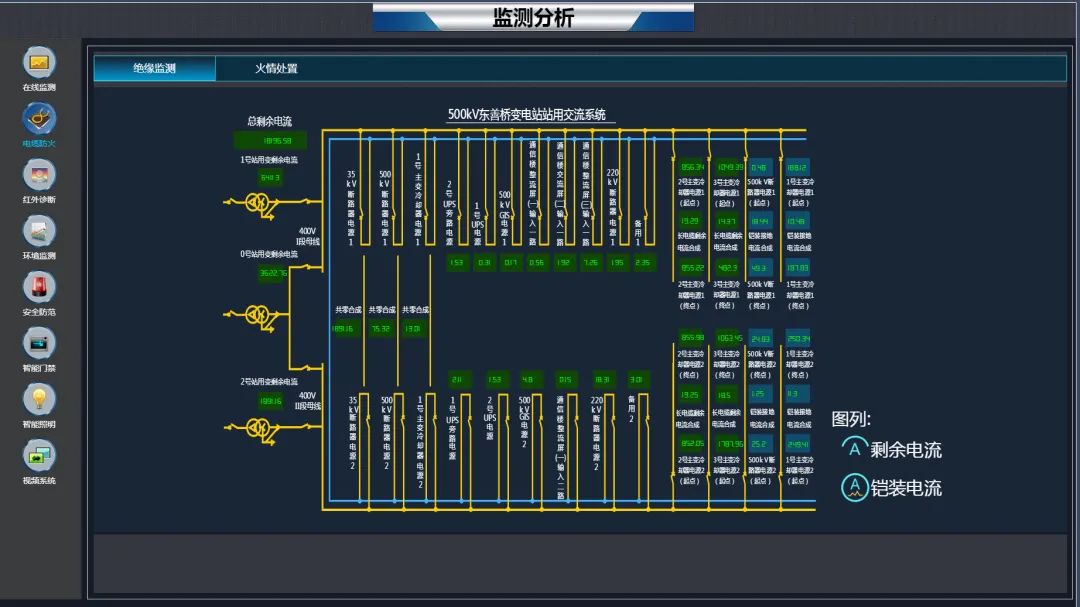
Task: Click the 监测分析 title banner
Action: click(533, 18)
